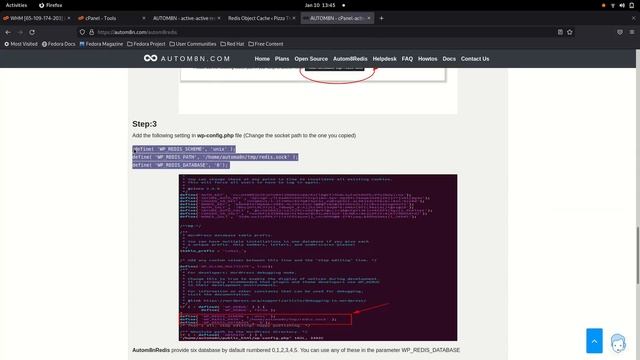Expand Free Content bookmark folder
The image size is (640, 360).
pyautogui.click(x=266, y=44)
